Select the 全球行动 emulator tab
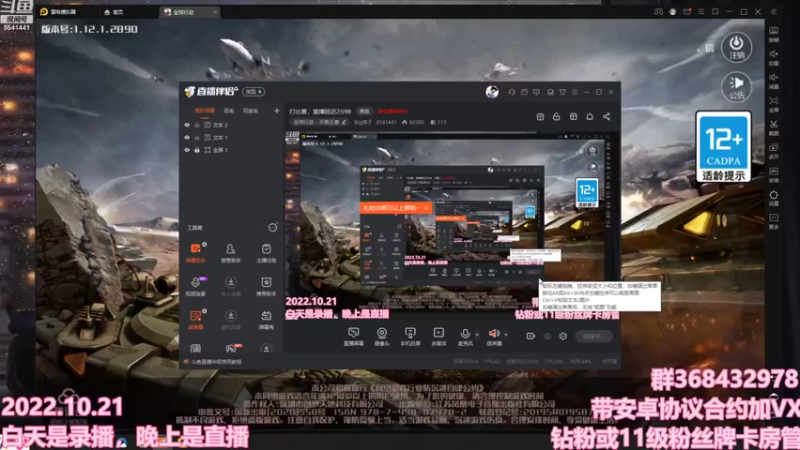The width and height of the screenshot is (800, 450). point(189,12)
